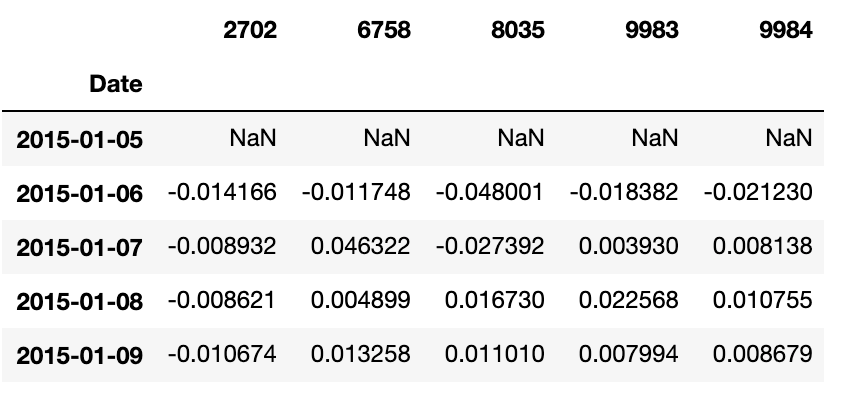This screenshot has height=396, width=842.
Task: Click the value 0.008679 cell
Action: 763,354
